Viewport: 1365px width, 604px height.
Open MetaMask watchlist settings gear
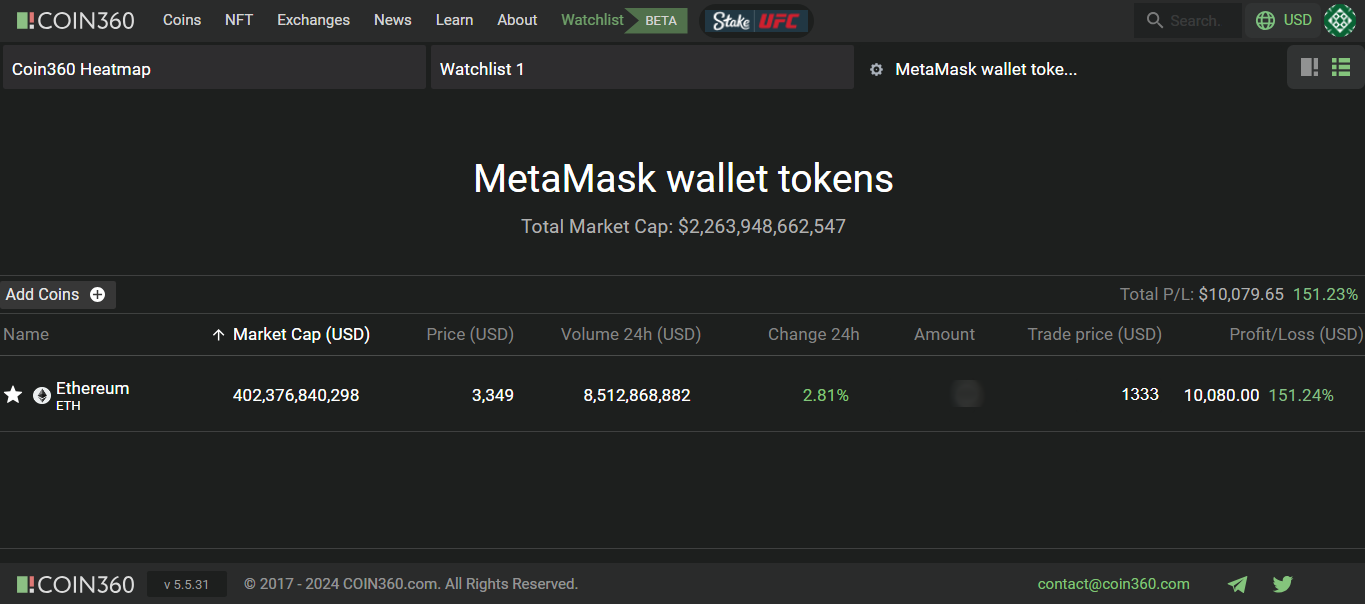(876, 70)
